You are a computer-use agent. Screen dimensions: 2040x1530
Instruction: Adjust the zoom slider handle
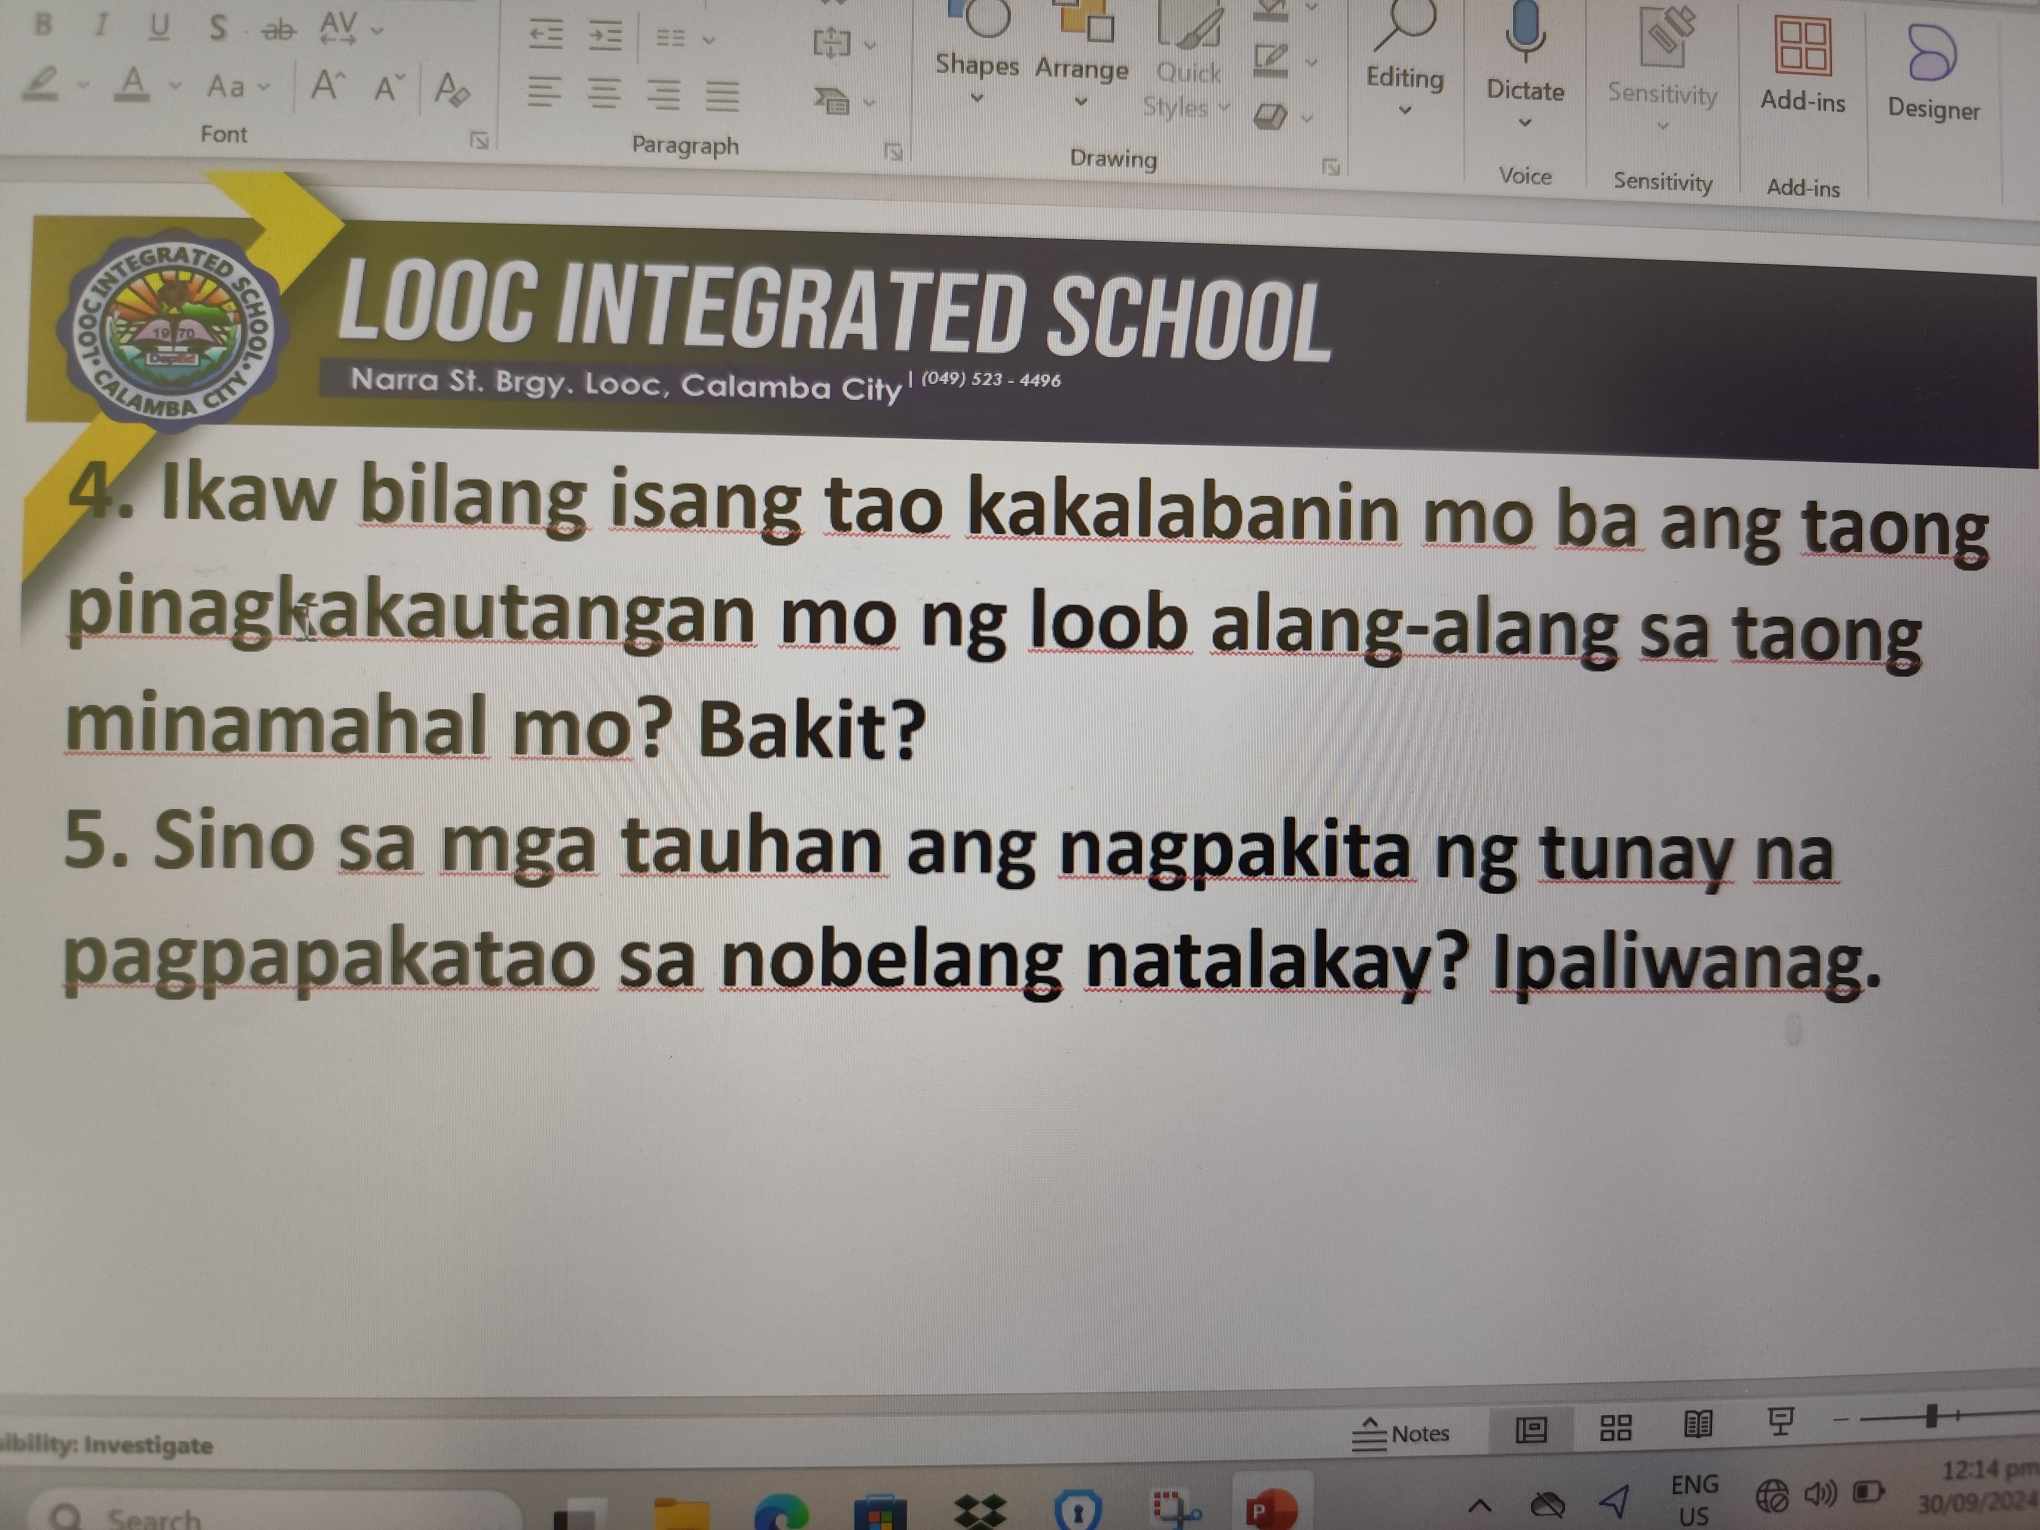click(x=1931, y=1415)
